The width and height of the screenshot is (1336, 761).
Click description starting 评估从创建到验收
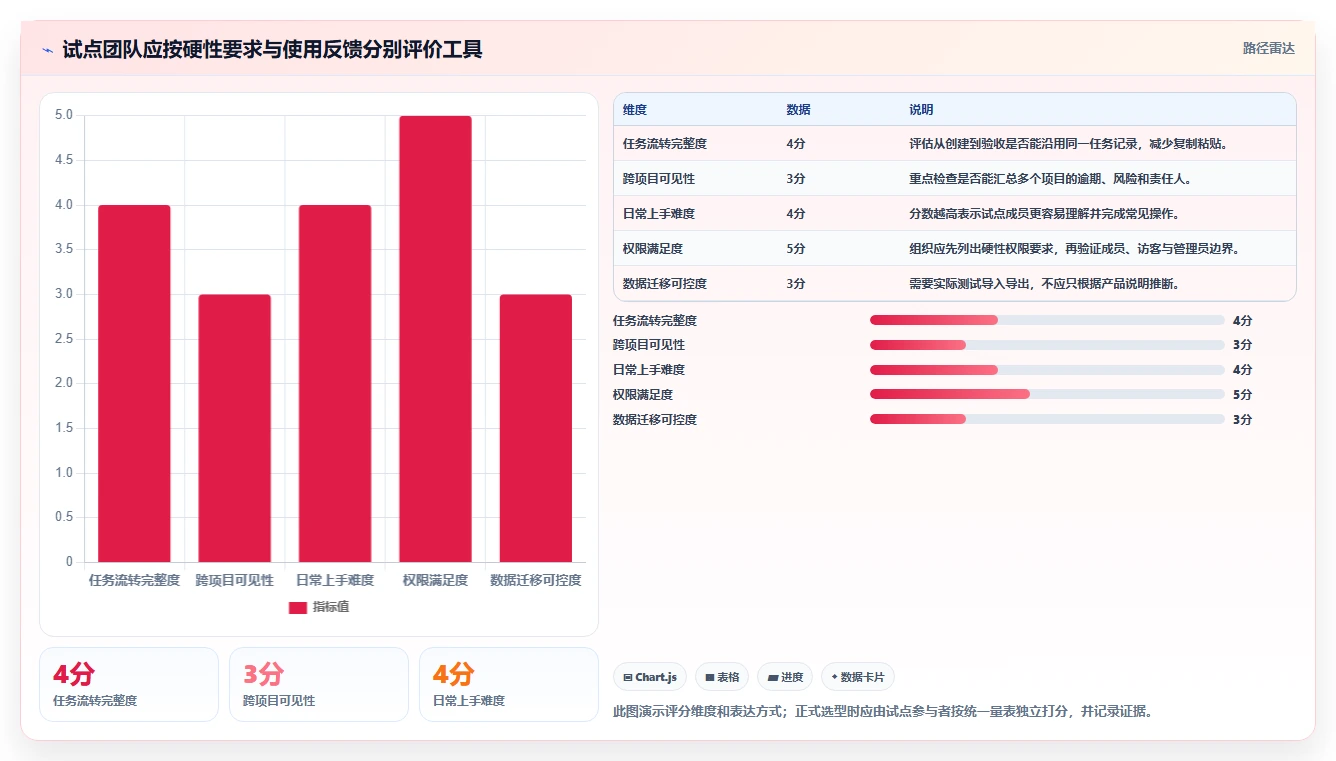tap(1068, 144)
